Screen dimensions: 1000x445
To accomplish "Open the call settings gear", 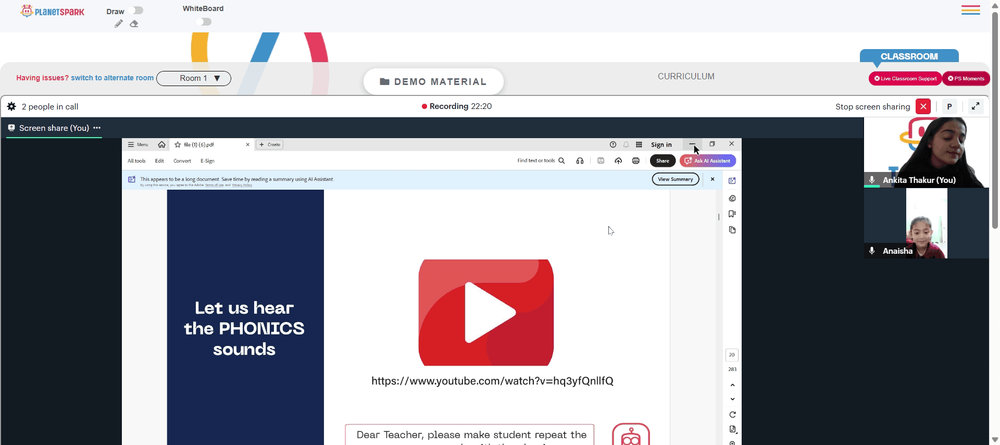I will (x=11, y=106).
